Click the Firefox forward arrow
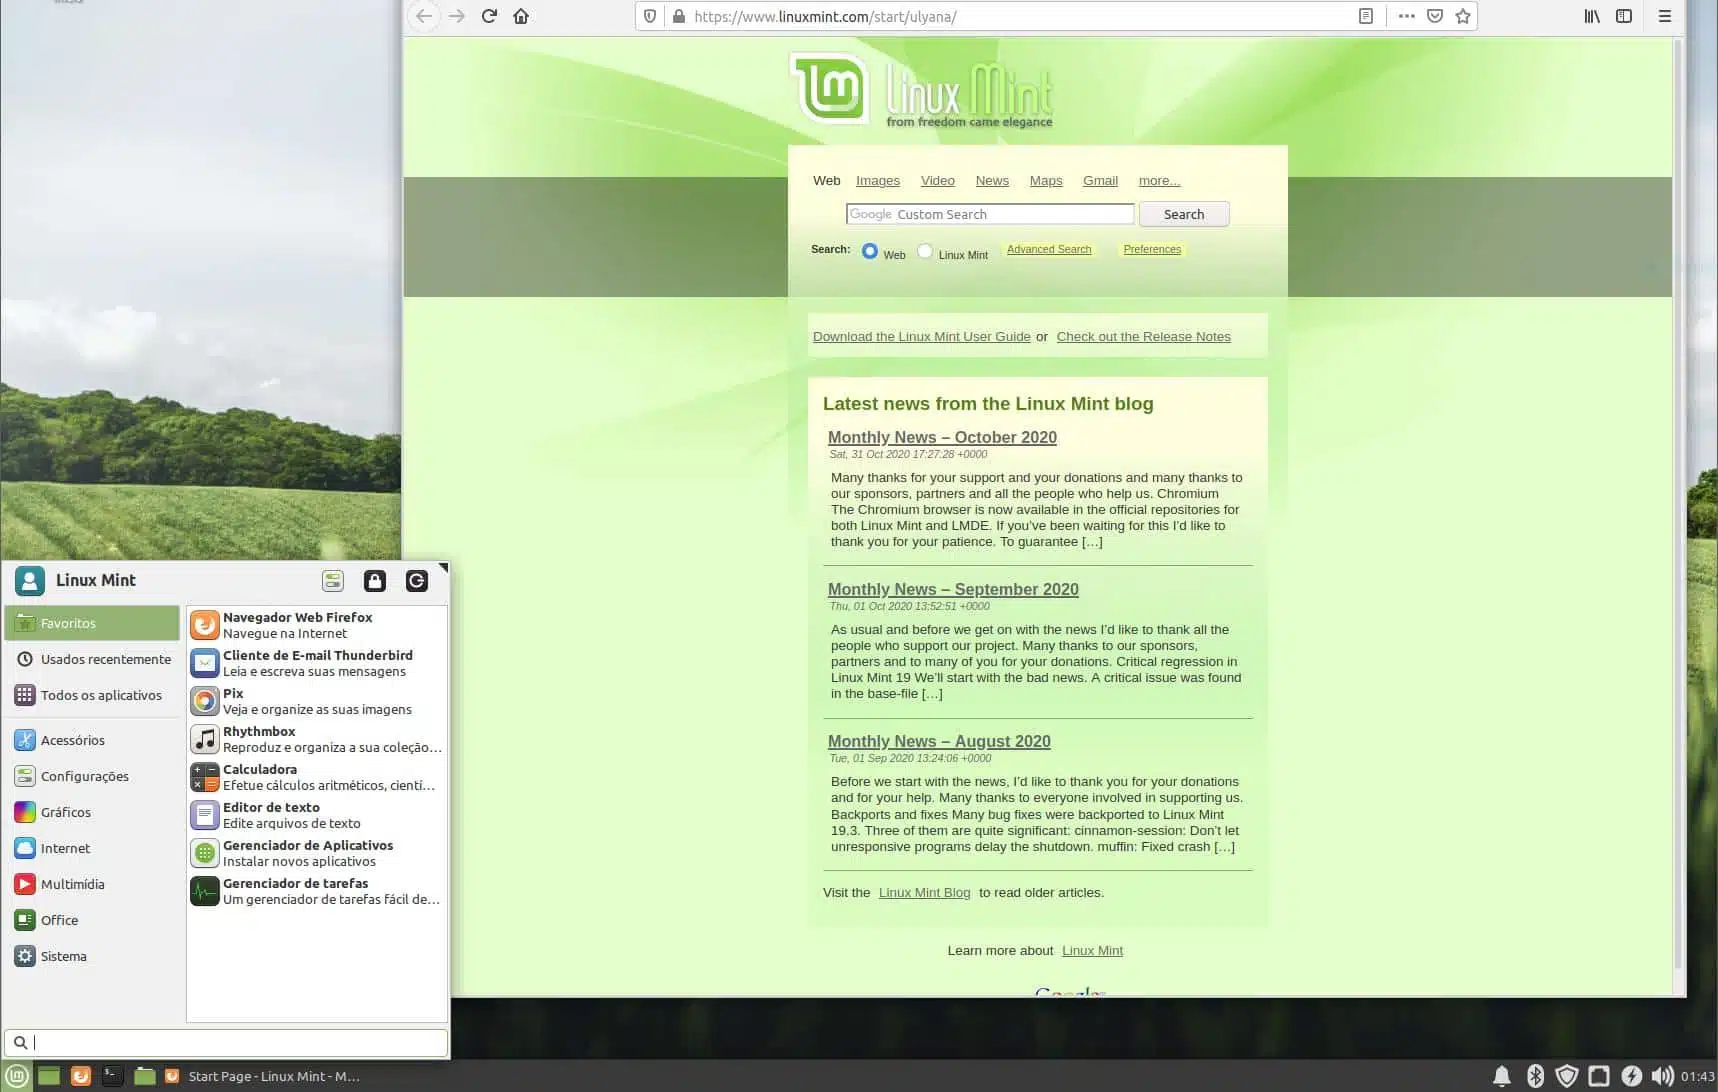The image size is (1718, 1092). (457, 16)
